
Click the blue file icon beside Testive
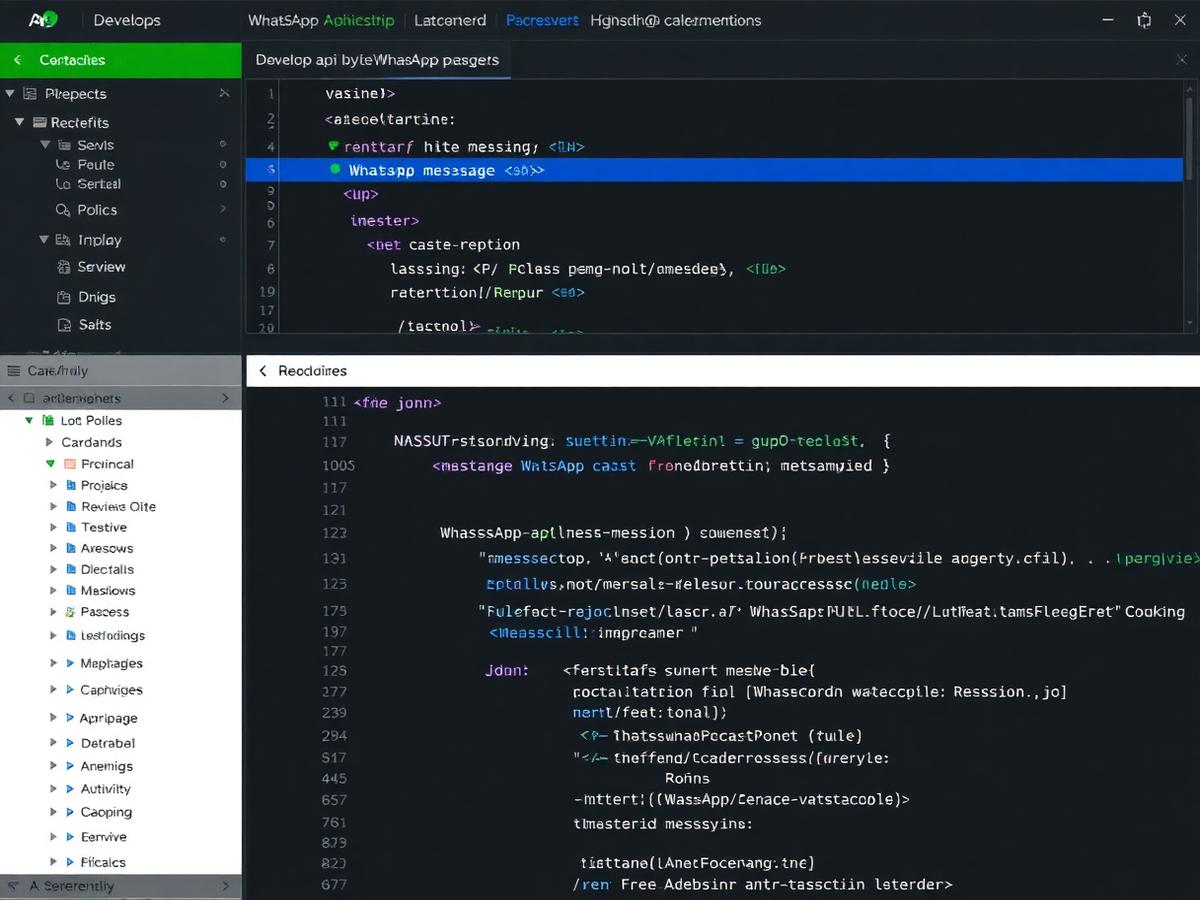71,527
